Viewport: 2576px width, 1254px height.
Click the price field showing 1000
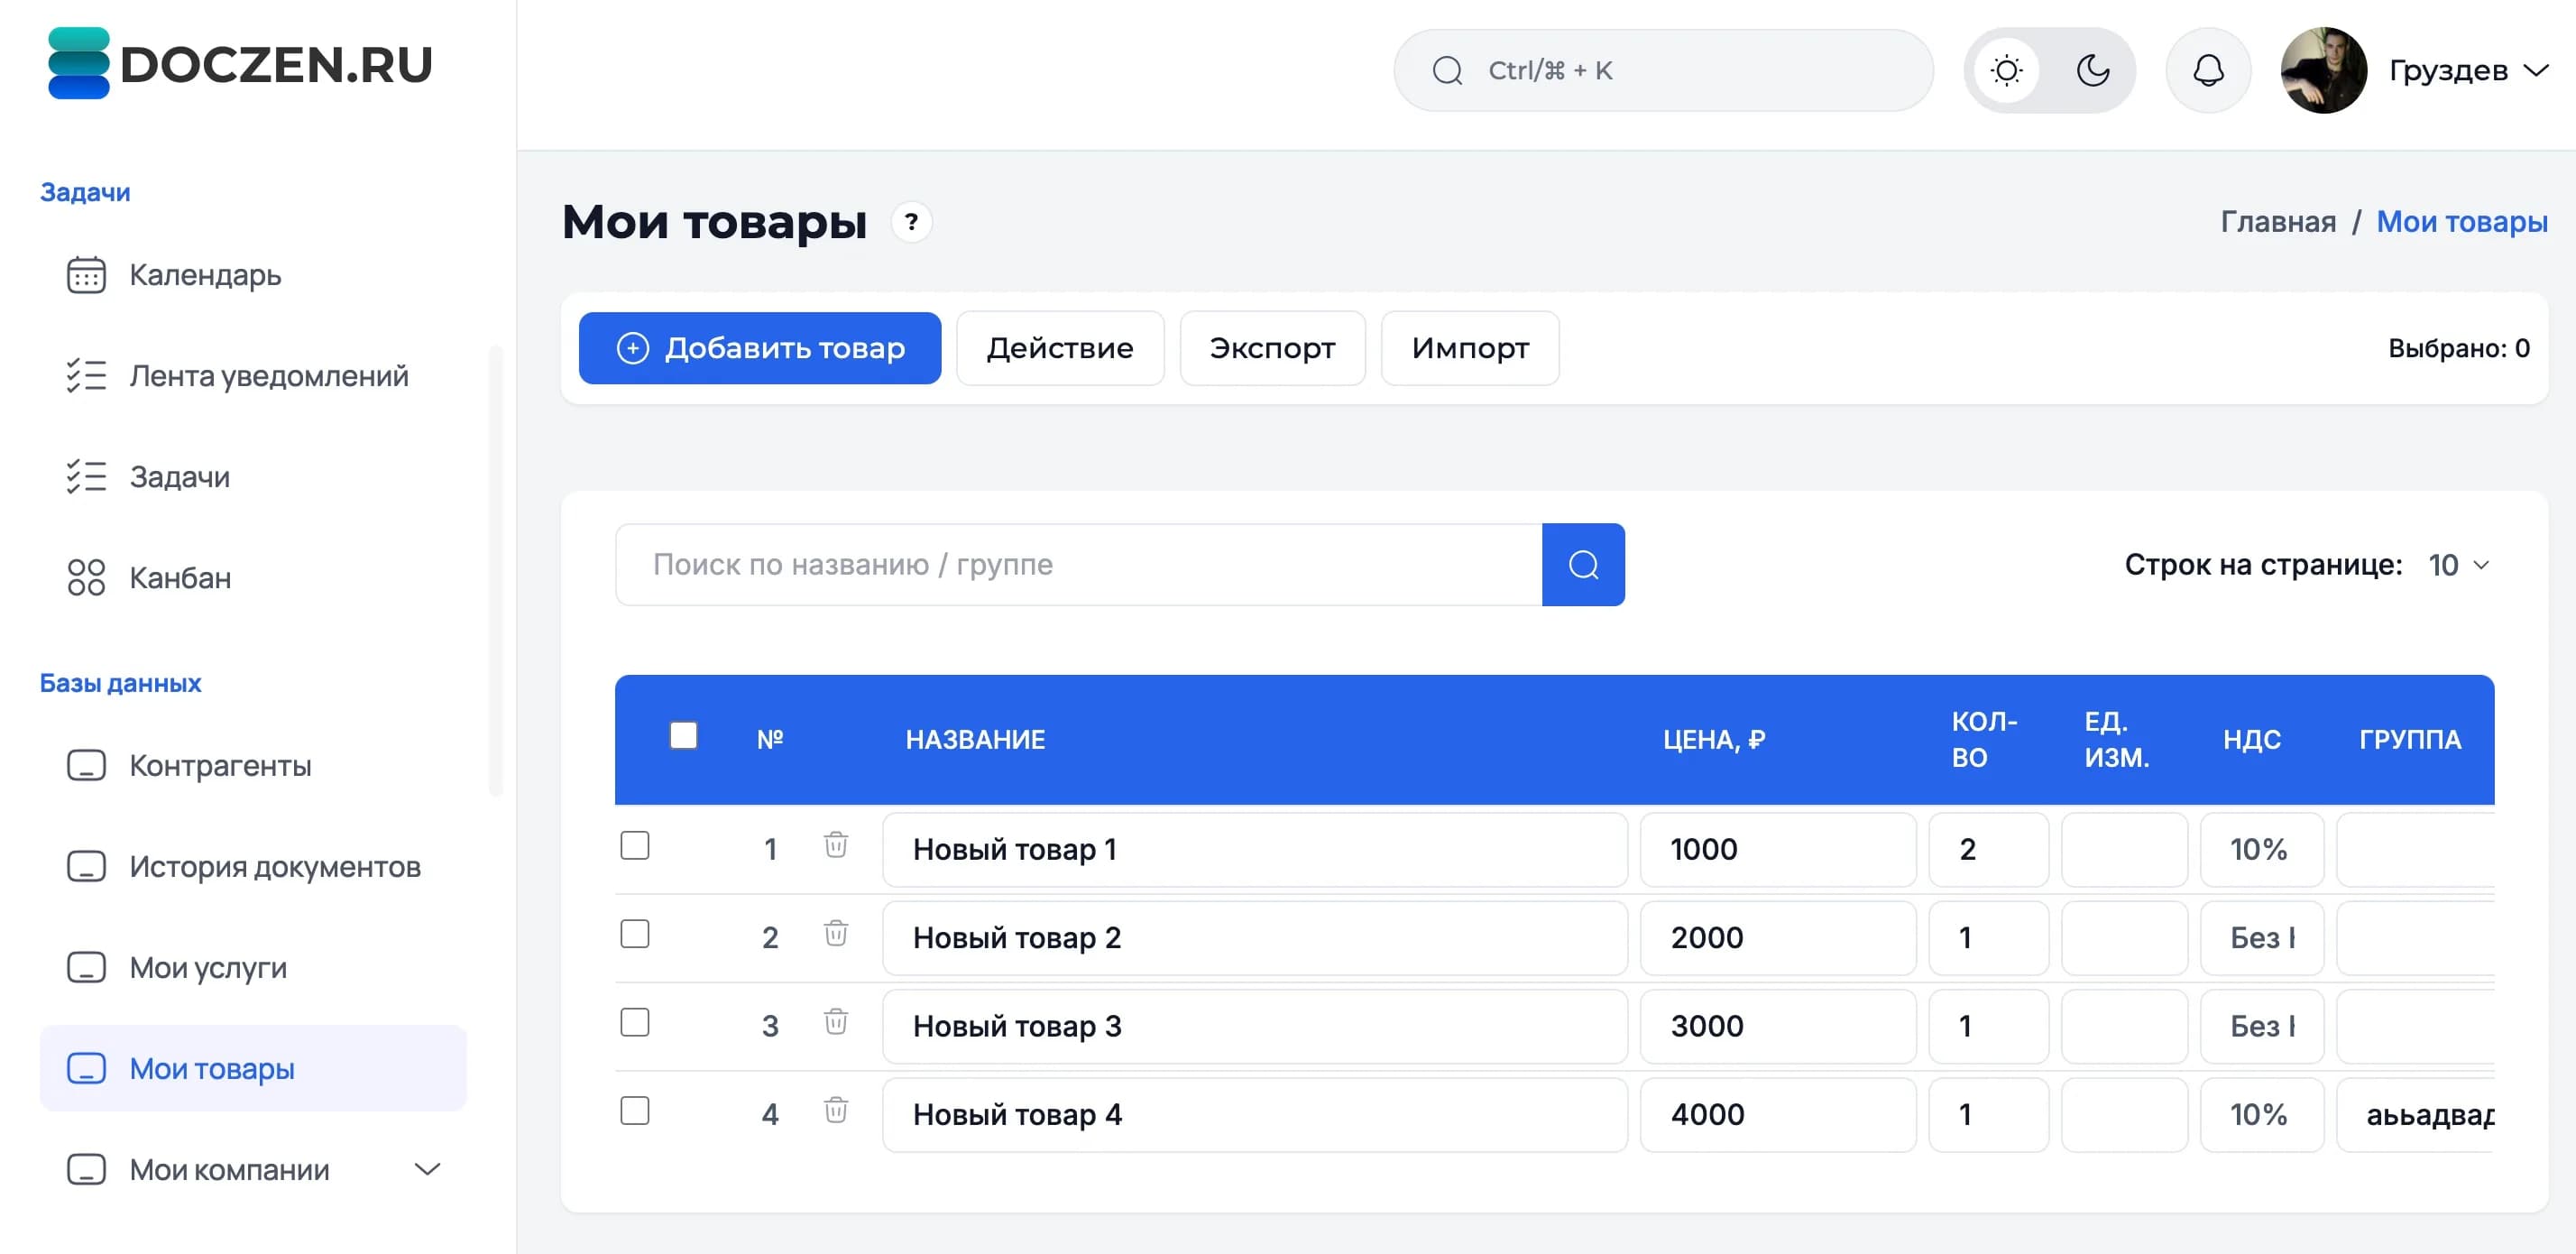pos(1778,850)
